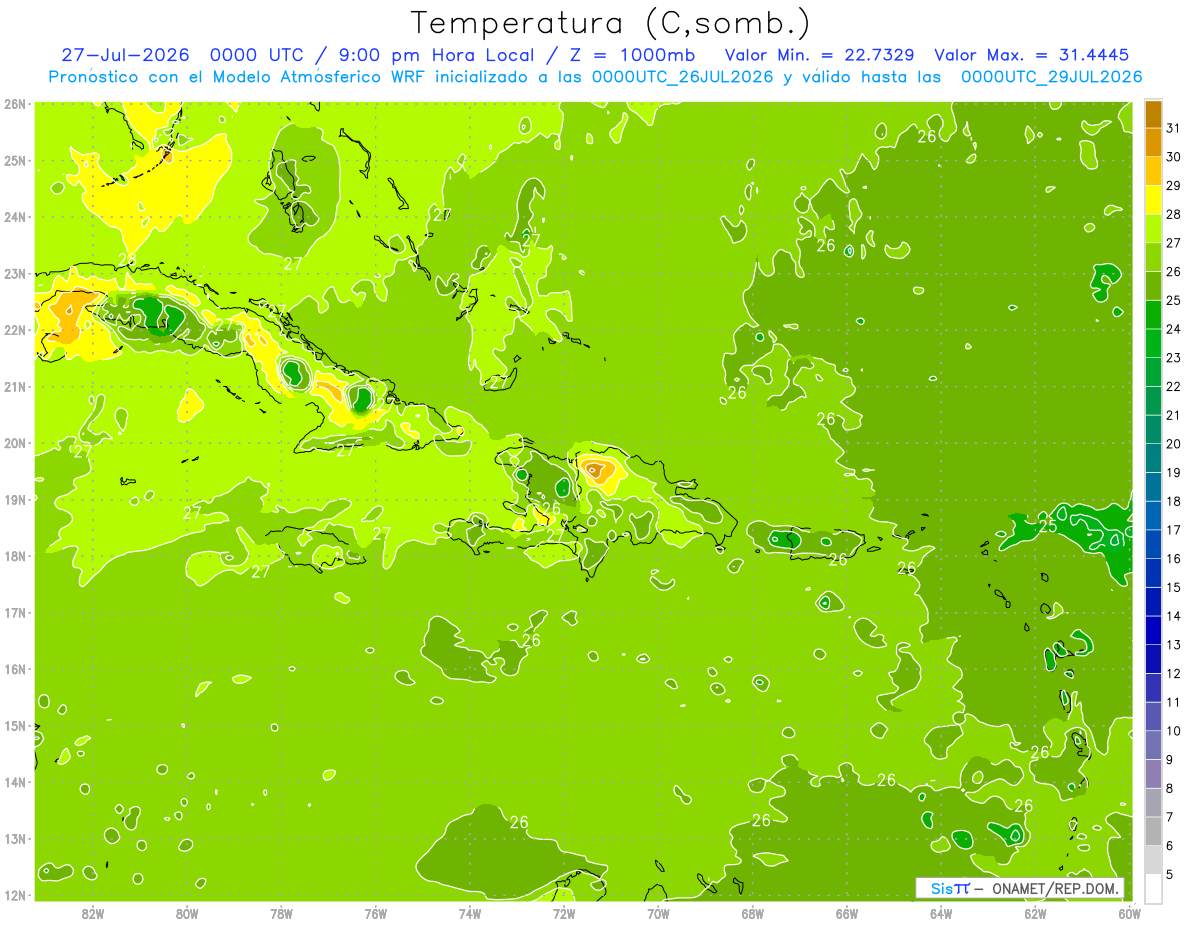Click the yellow colorbar segment between 28 and 29
This screenshot has width=1200, height=927.
[x=1153, y=202]
